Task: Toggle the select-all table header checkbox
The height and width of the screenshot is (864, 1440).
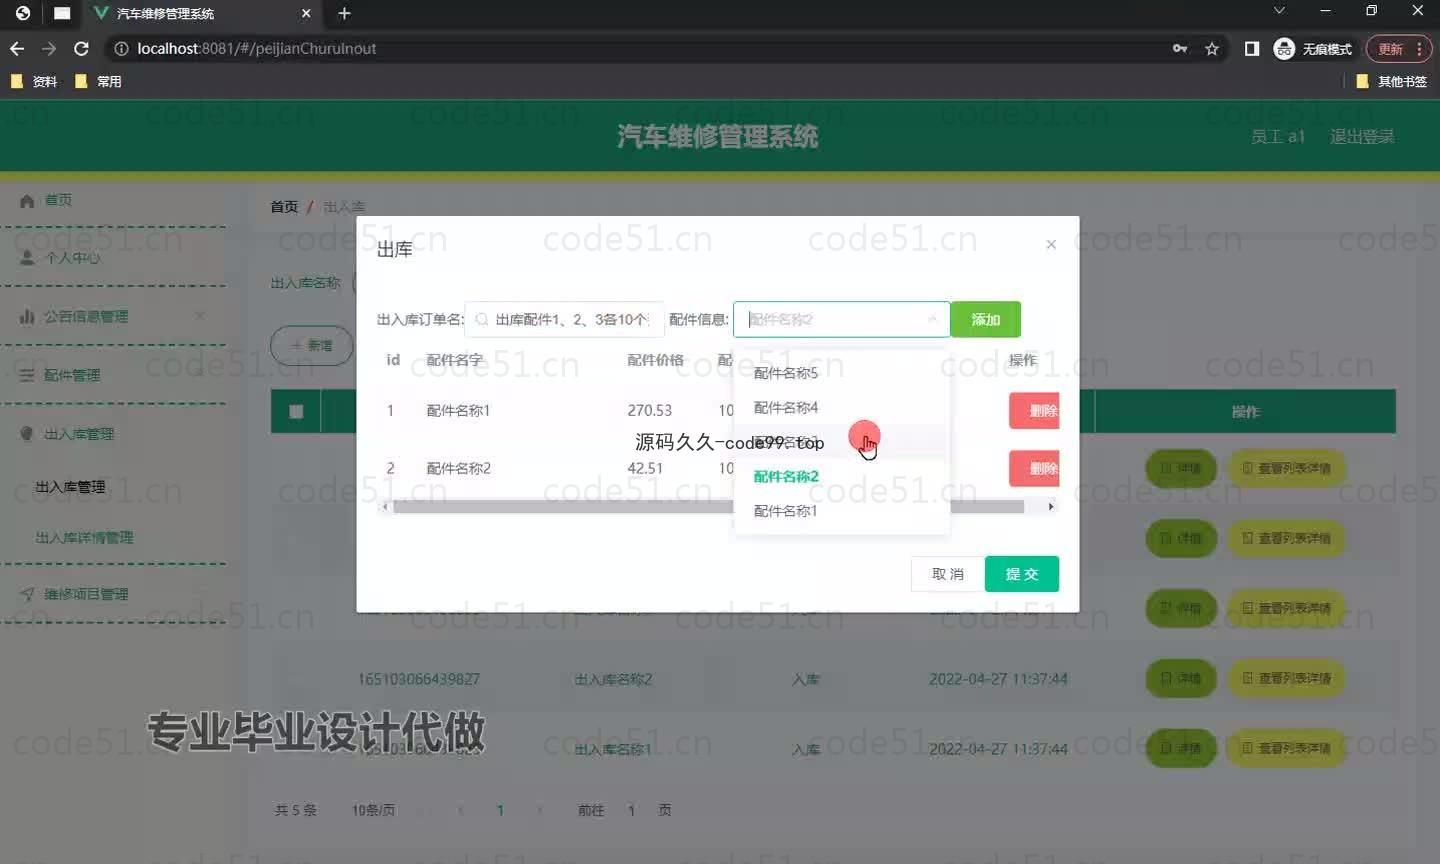Action: [296, 411]
